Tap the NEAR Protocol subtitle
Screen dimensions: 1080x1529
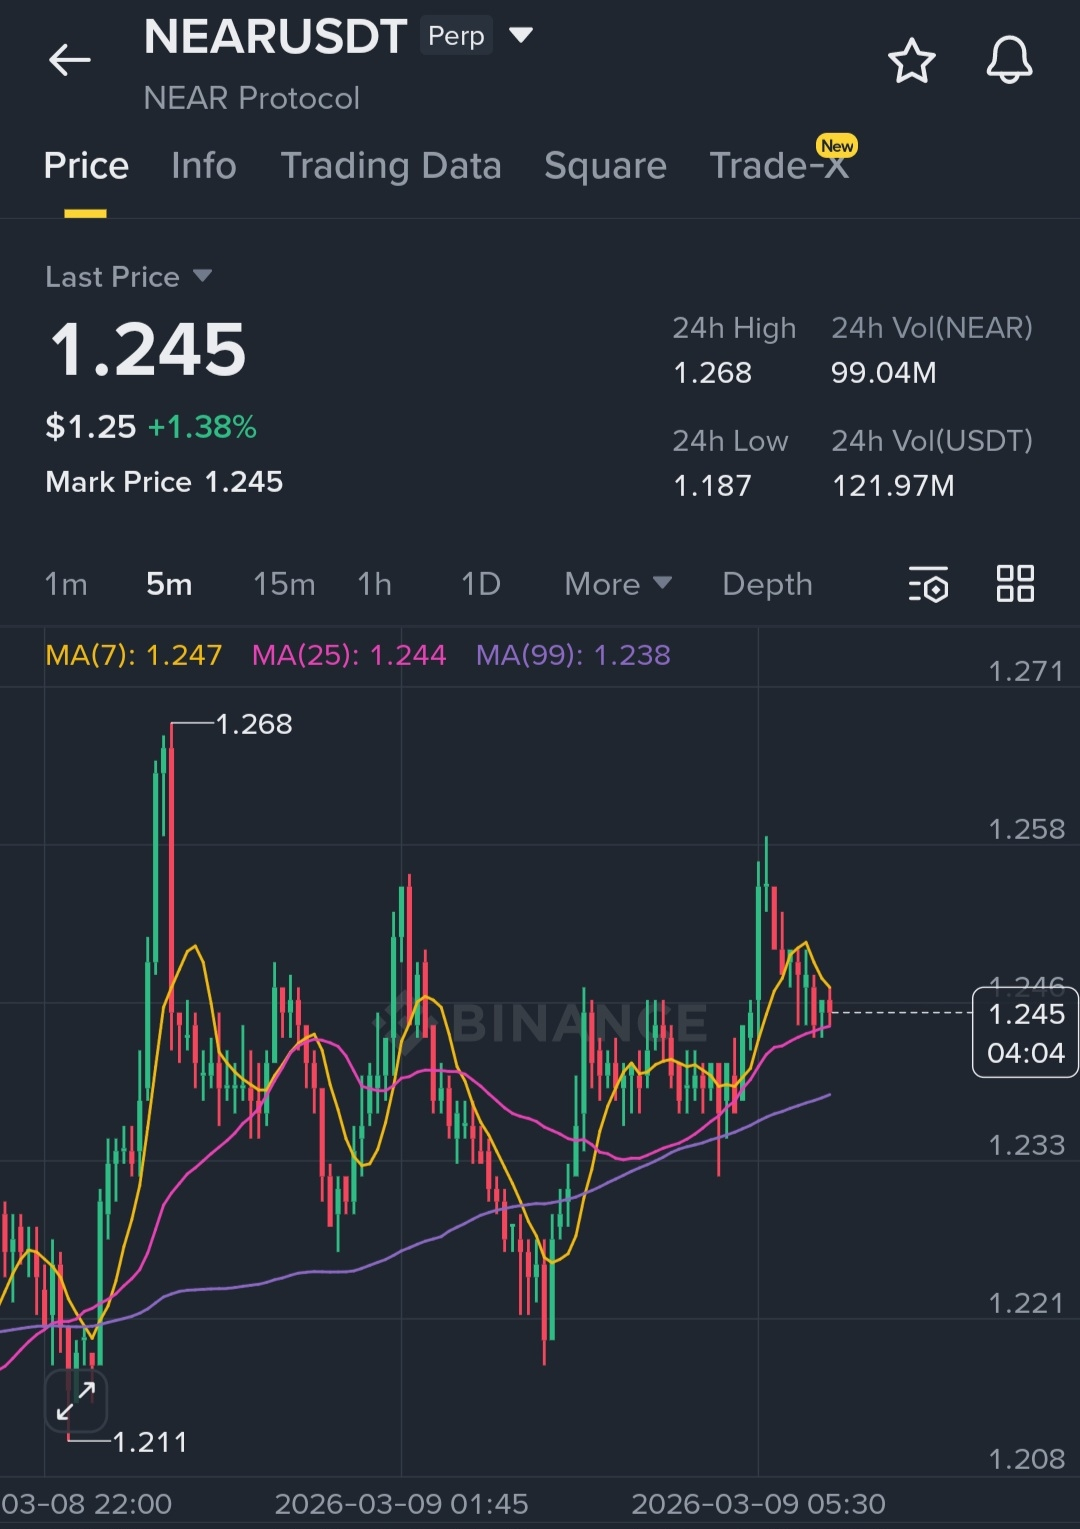point(252,98)
